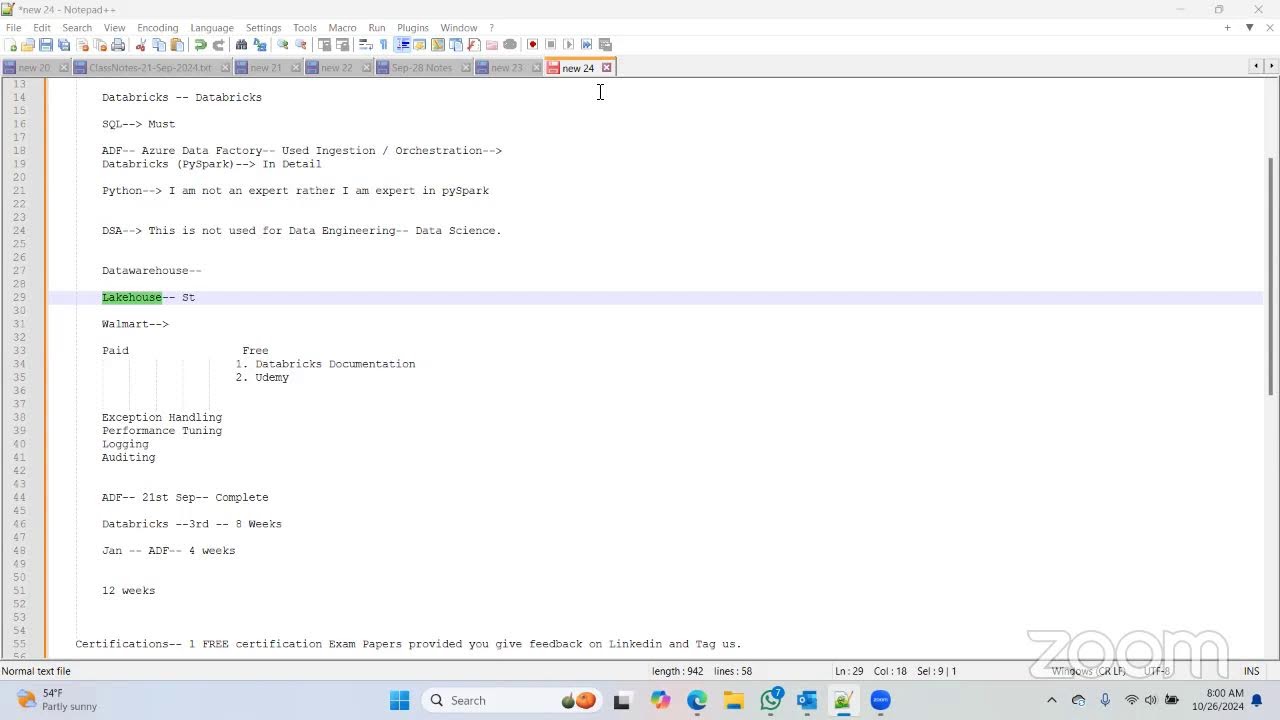Open Zoom from the taskbar
The image size is (1280, 720).
[880, 700]
